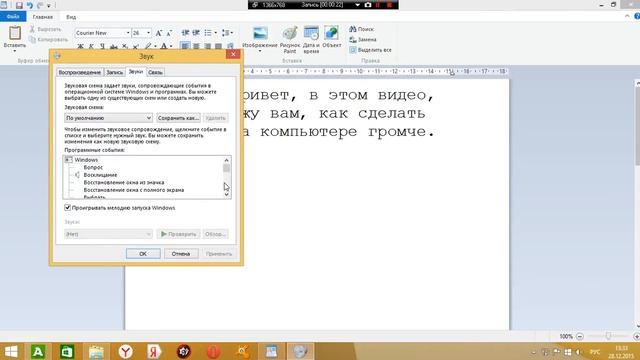Adjust the zoom slider in the status bar
This screenshot has width=640, height=360.
[x=608, y=336]
